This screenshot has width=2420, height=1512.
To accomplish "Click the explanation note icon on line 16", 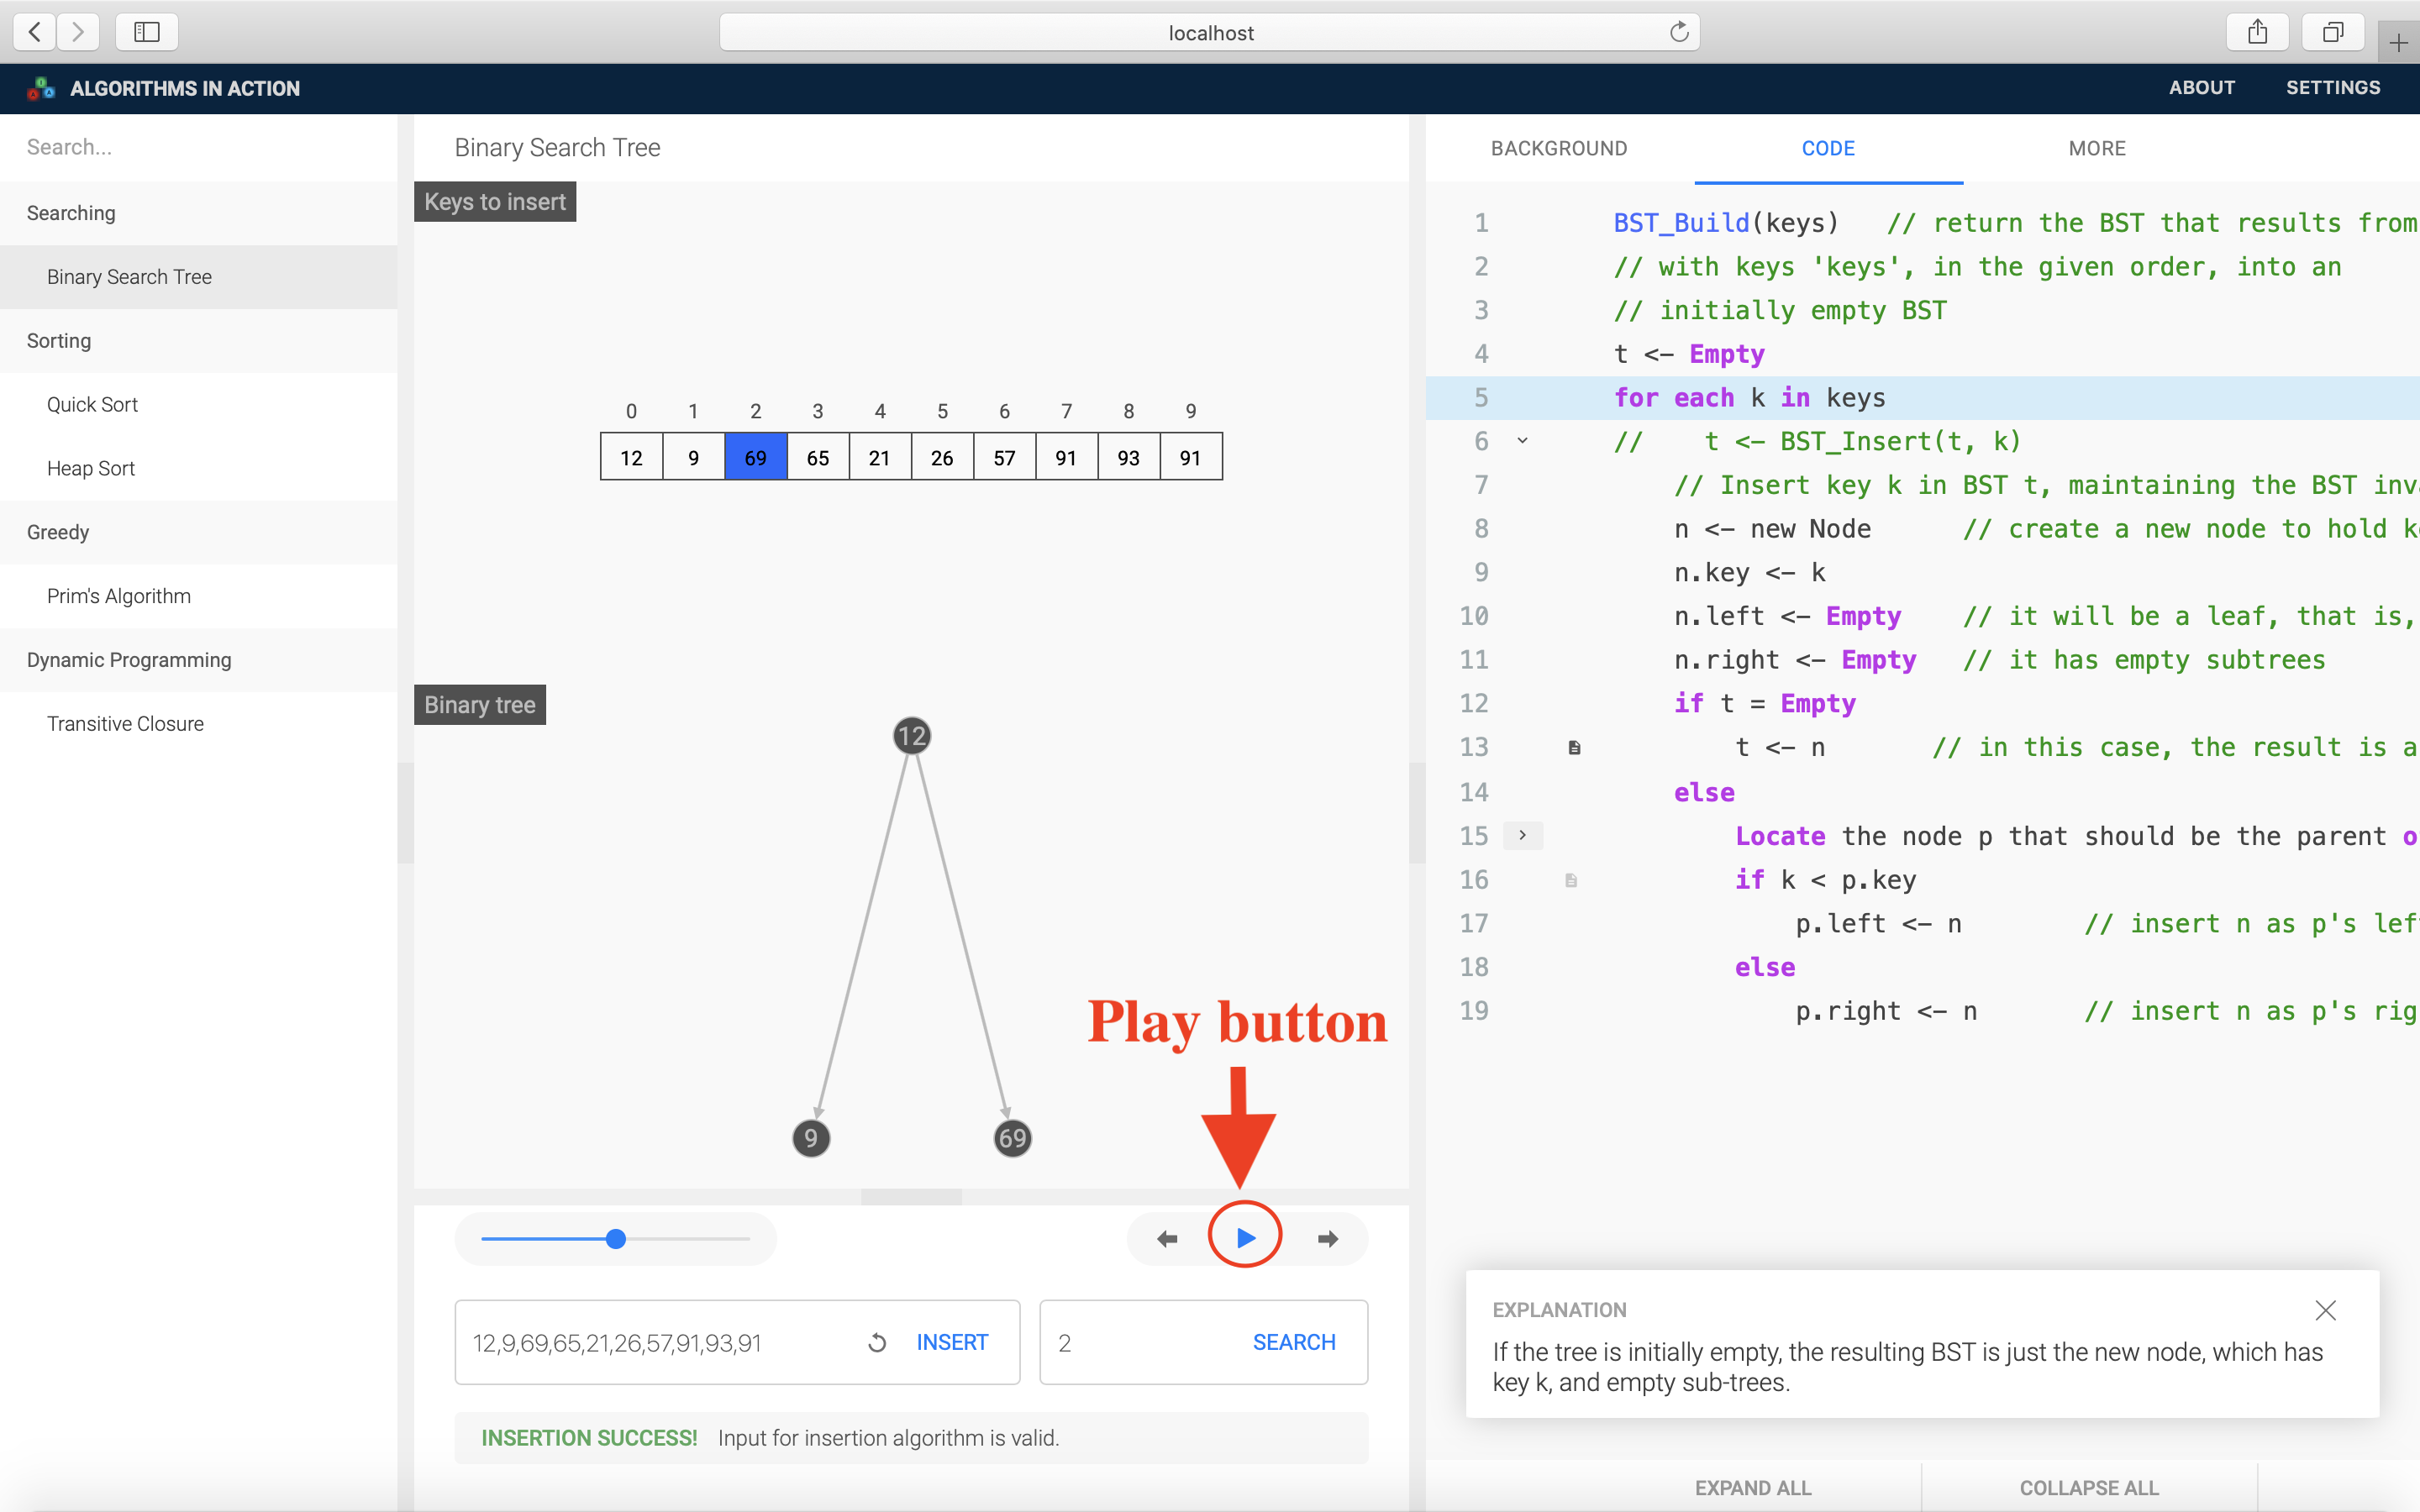I will click(x=1571, y=880).
